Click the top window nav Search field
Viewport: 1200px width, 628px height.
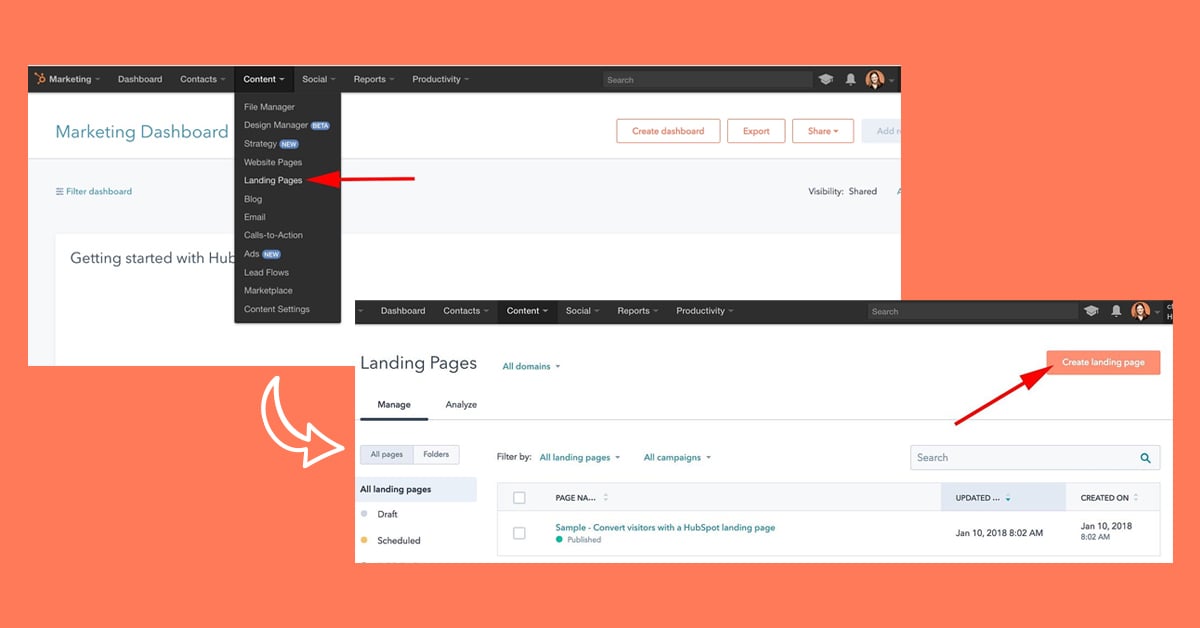point(707,79)
